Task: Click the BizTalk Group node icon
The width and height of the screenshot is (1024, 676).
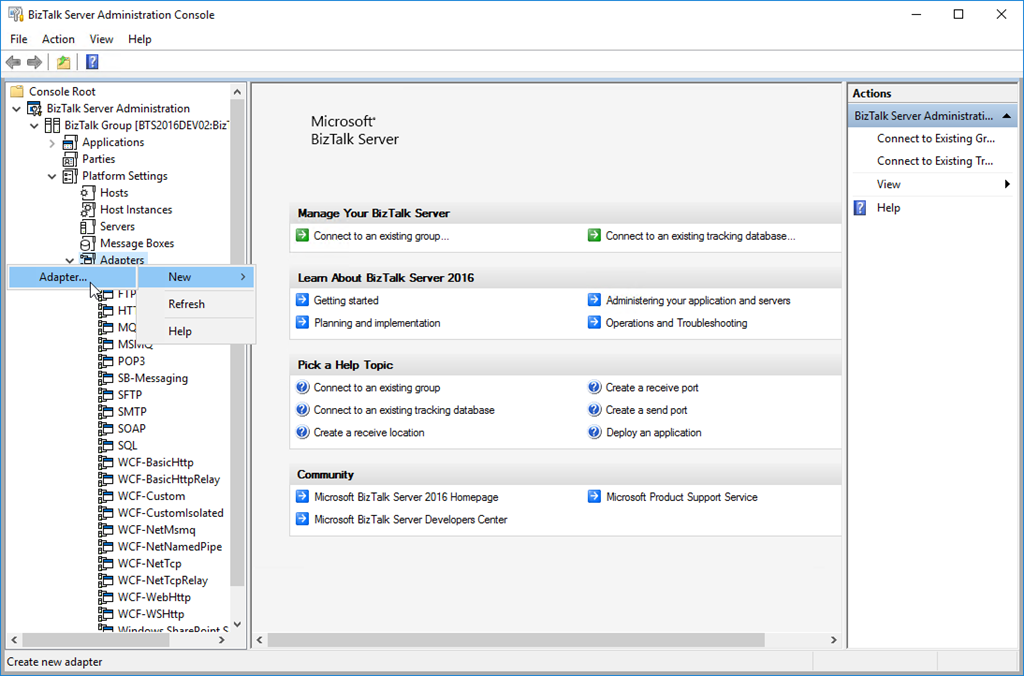Action: click(x=52, y=125)
